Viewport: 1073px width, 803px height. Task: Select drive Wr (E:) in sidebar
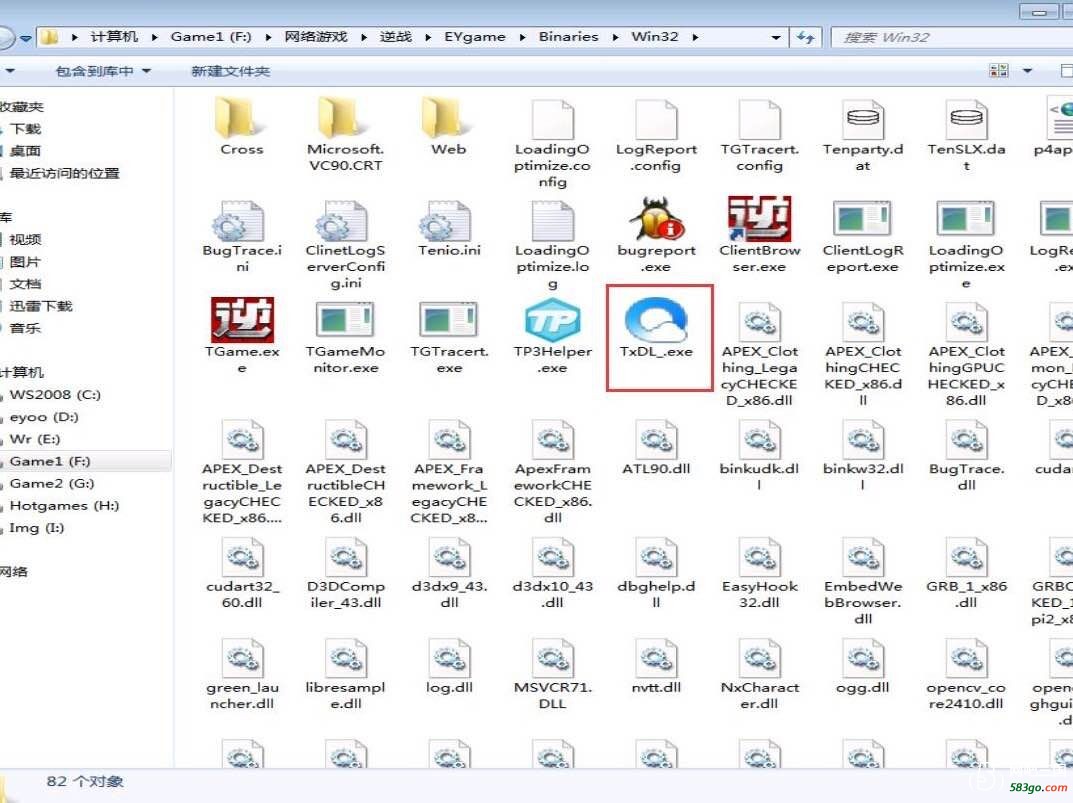(35, 439)
